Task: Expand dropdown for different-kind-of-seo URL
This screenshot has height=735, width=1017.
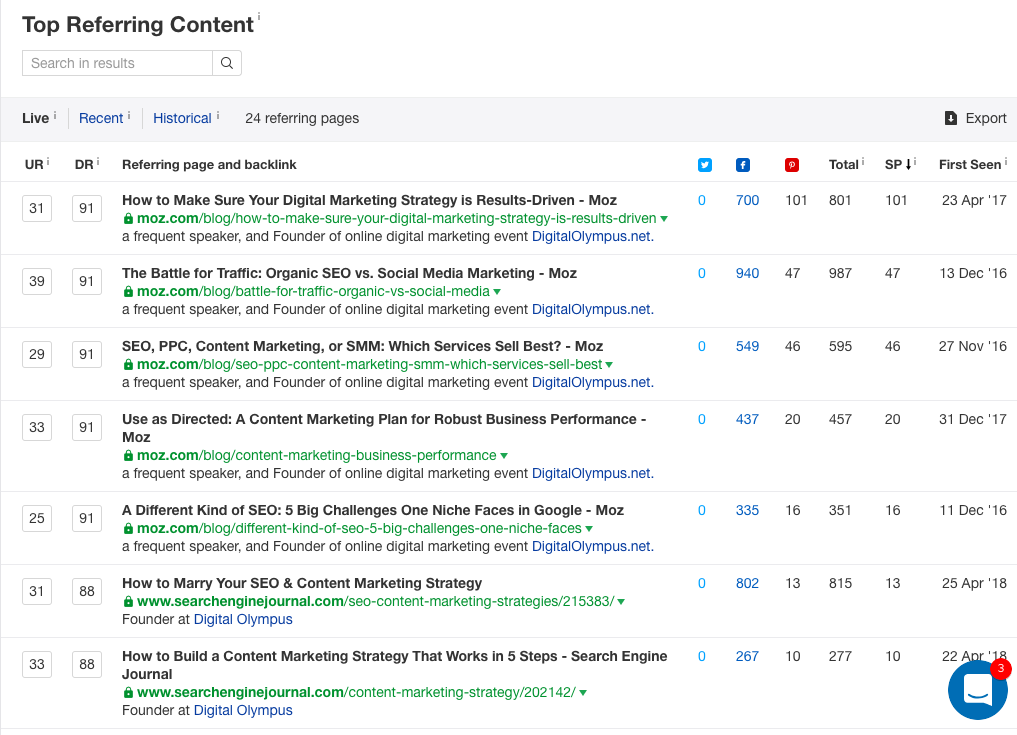Action: tap(589, 529)
